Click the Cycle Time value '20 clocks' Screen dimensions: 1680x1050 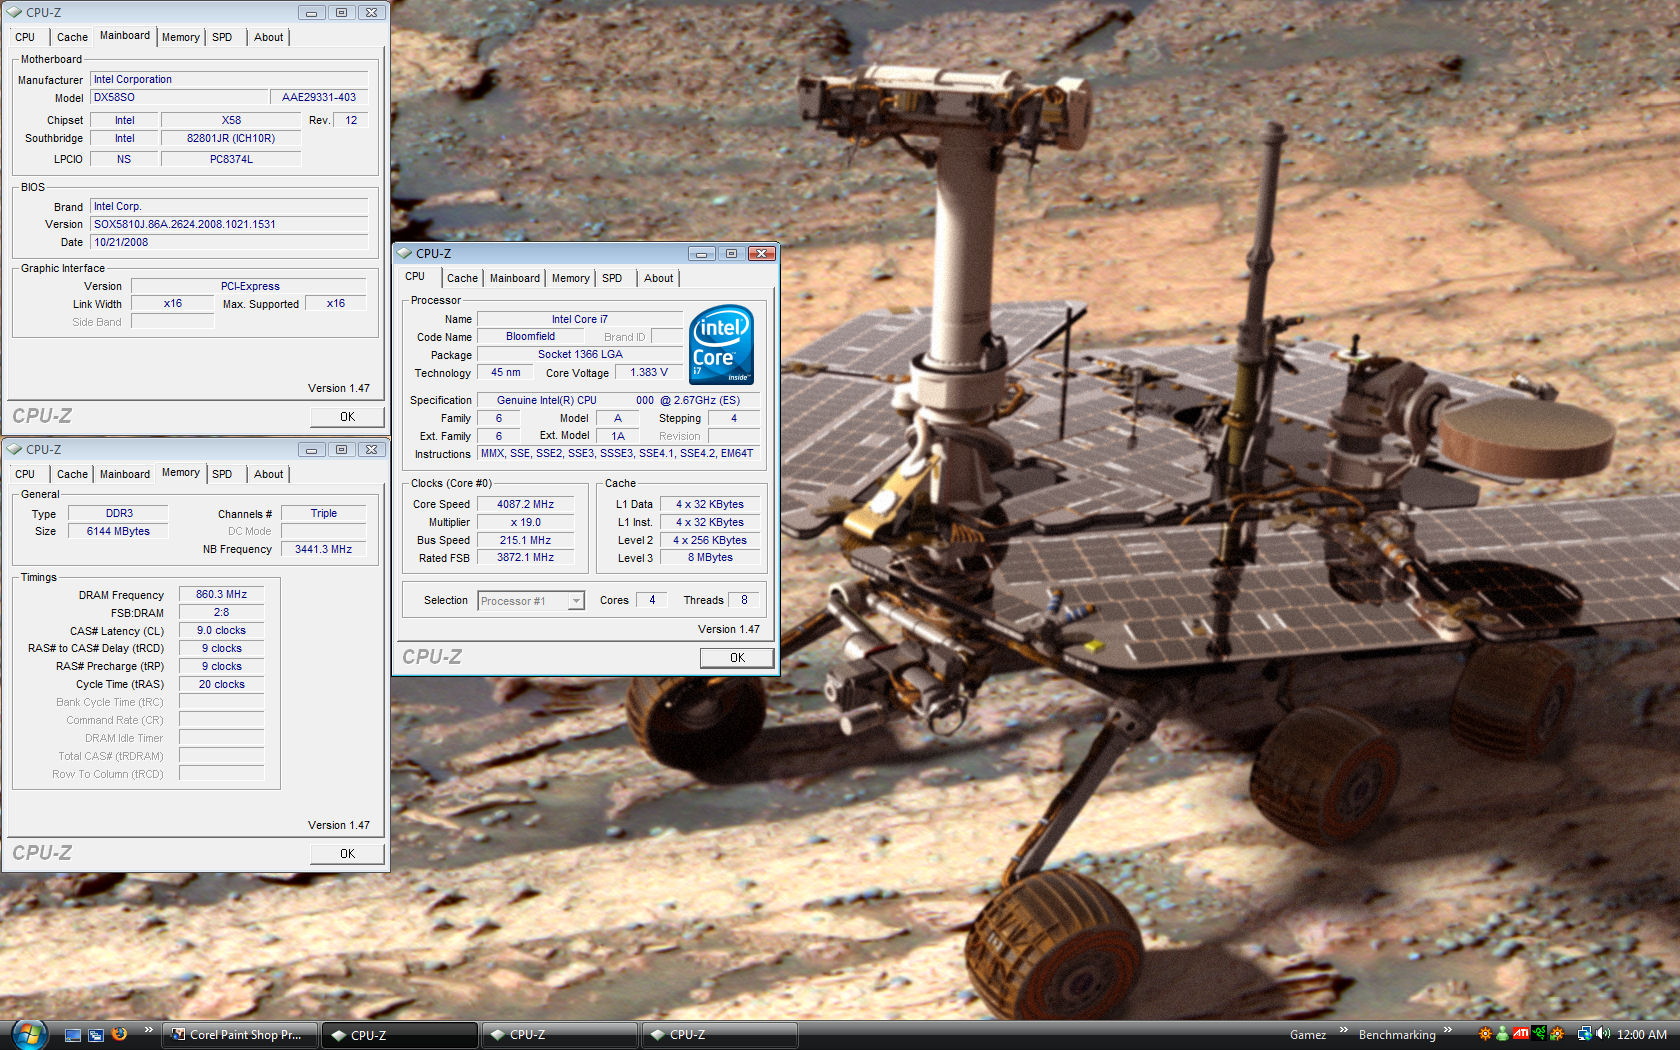coord(221,684)
